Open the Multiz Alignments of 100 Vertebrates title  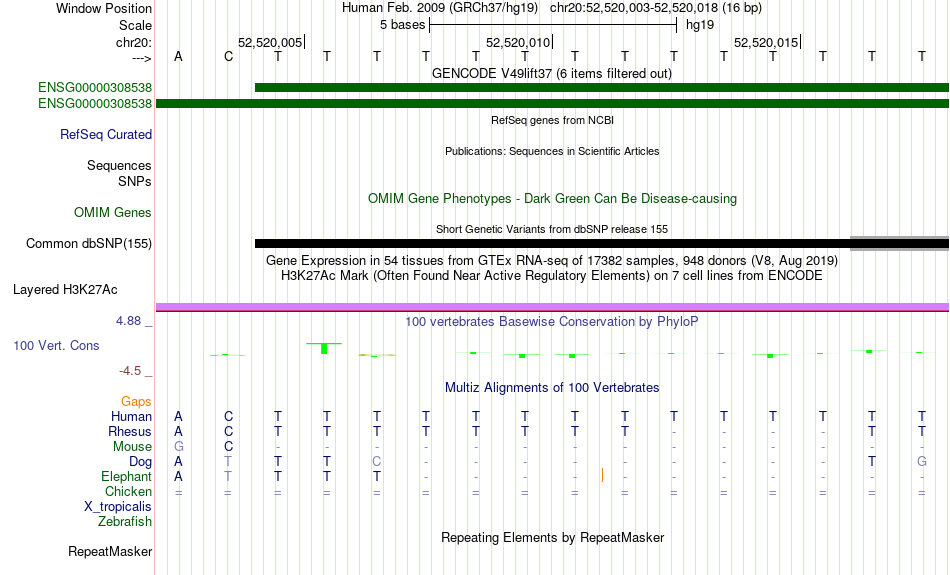click(x=552, y=388)
